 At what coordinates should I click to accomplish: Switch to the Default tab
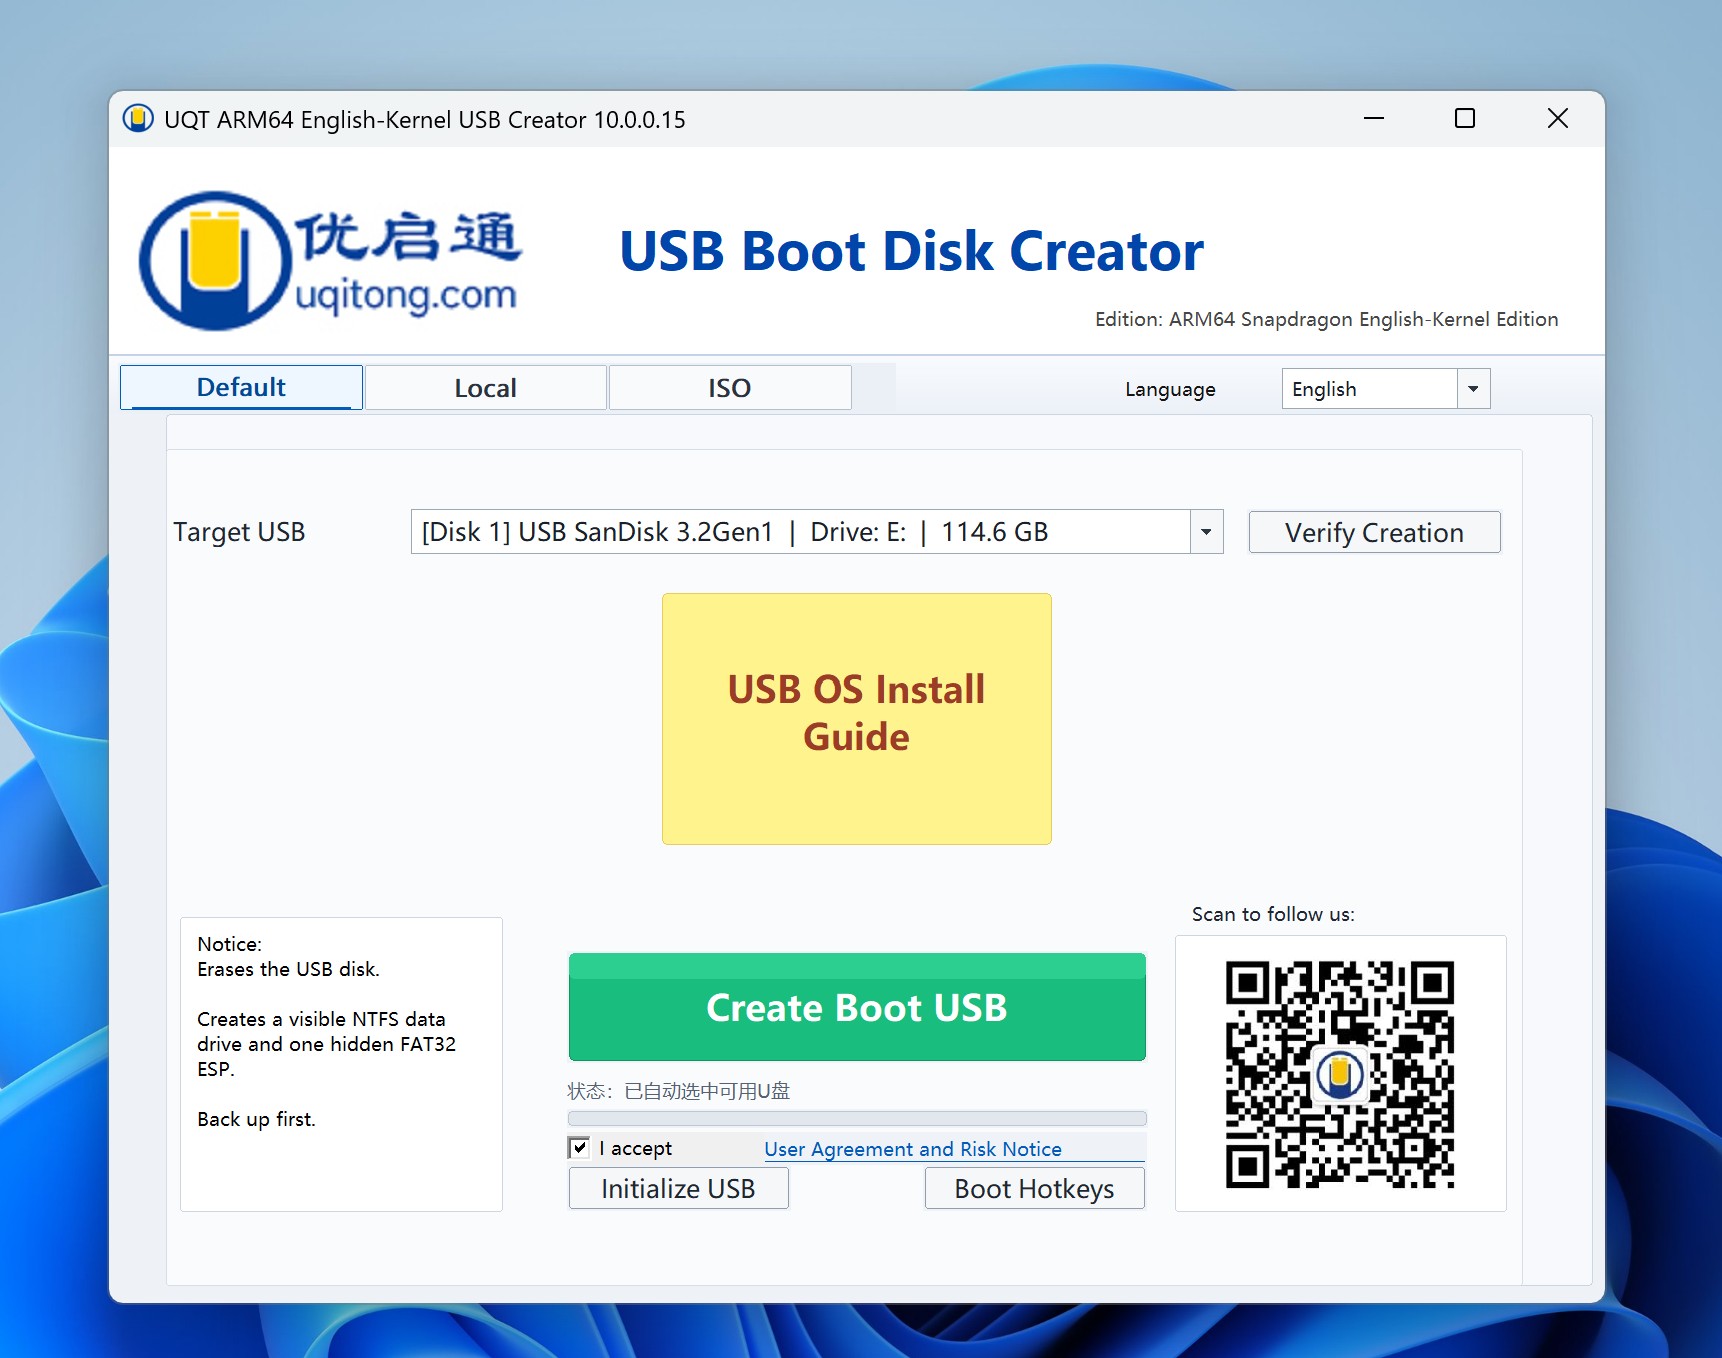point(241,387)
